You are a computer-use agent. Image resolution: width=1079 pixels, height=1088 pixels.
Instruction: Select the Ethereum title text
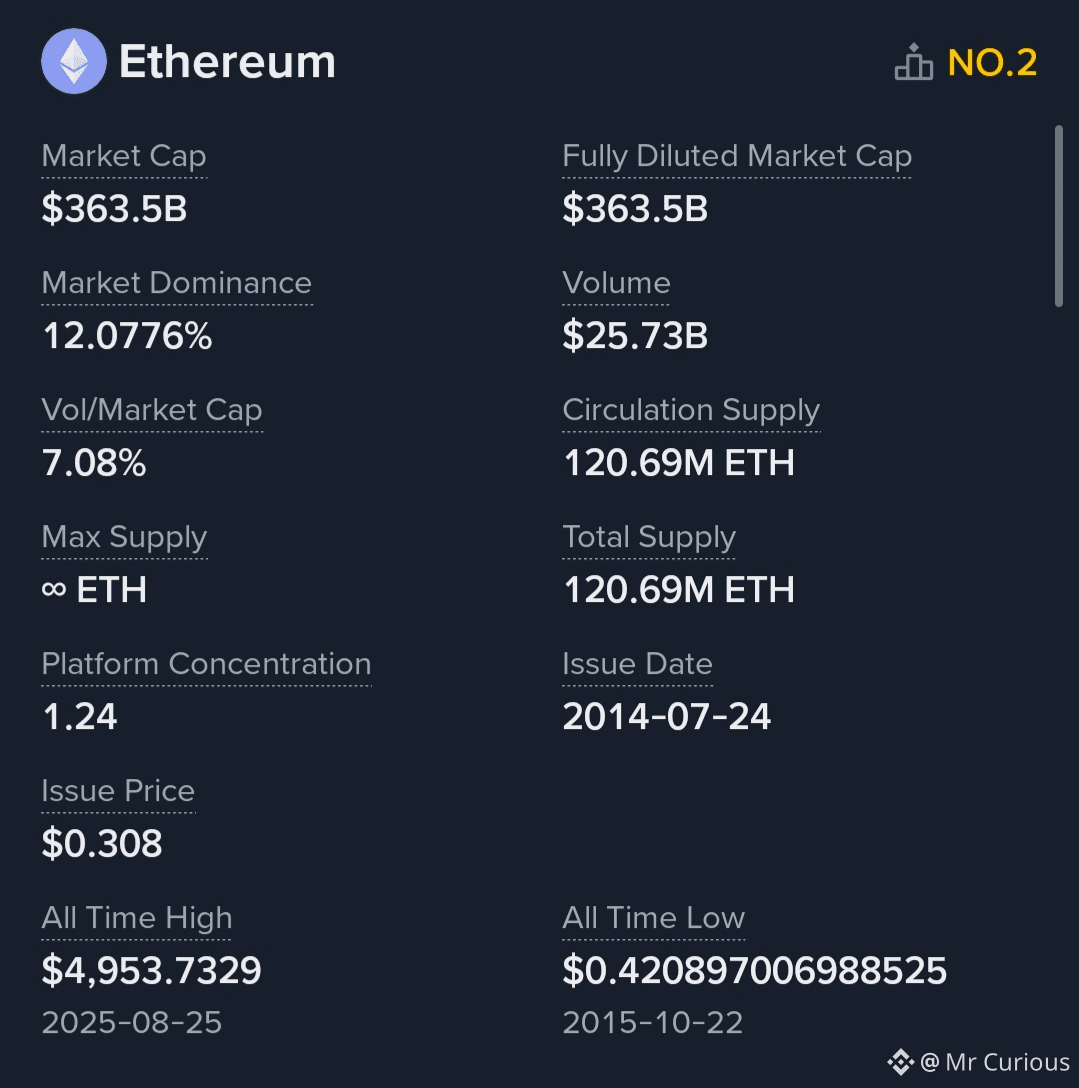click(227, 62)
